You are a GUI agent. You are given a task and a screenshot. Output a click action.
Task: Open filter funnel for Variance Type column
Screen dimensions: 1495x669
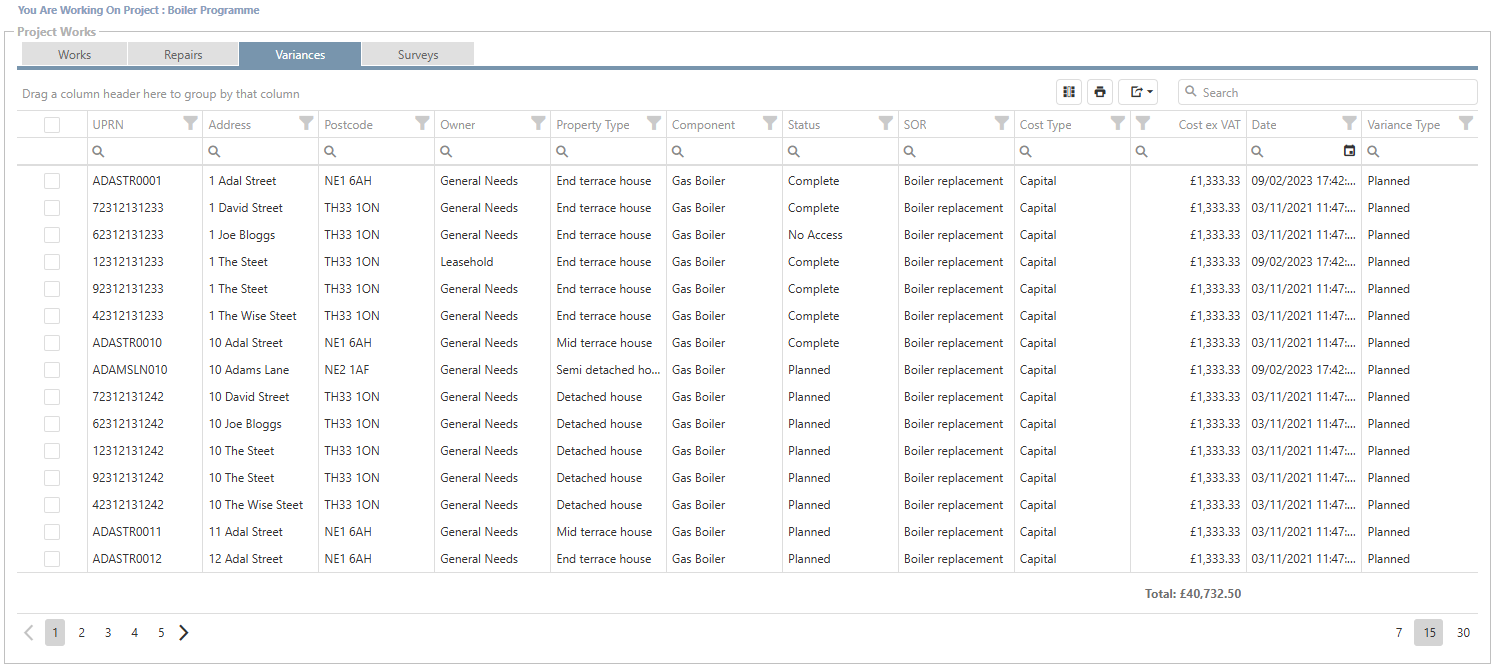click(x=1465, y=123)
